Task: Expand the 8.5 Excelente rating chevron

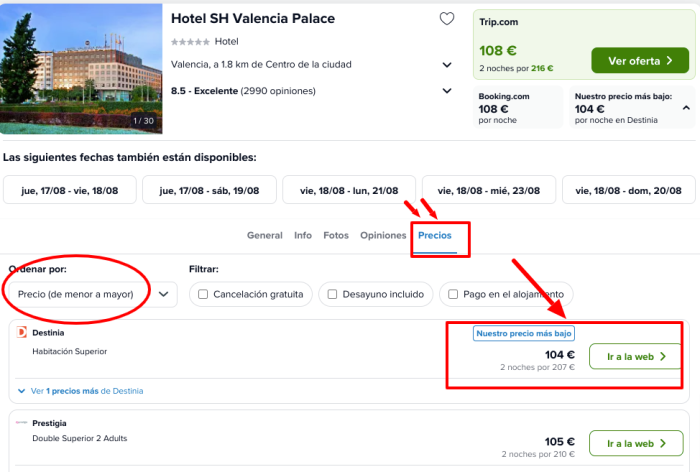Action: coord(447,91)
